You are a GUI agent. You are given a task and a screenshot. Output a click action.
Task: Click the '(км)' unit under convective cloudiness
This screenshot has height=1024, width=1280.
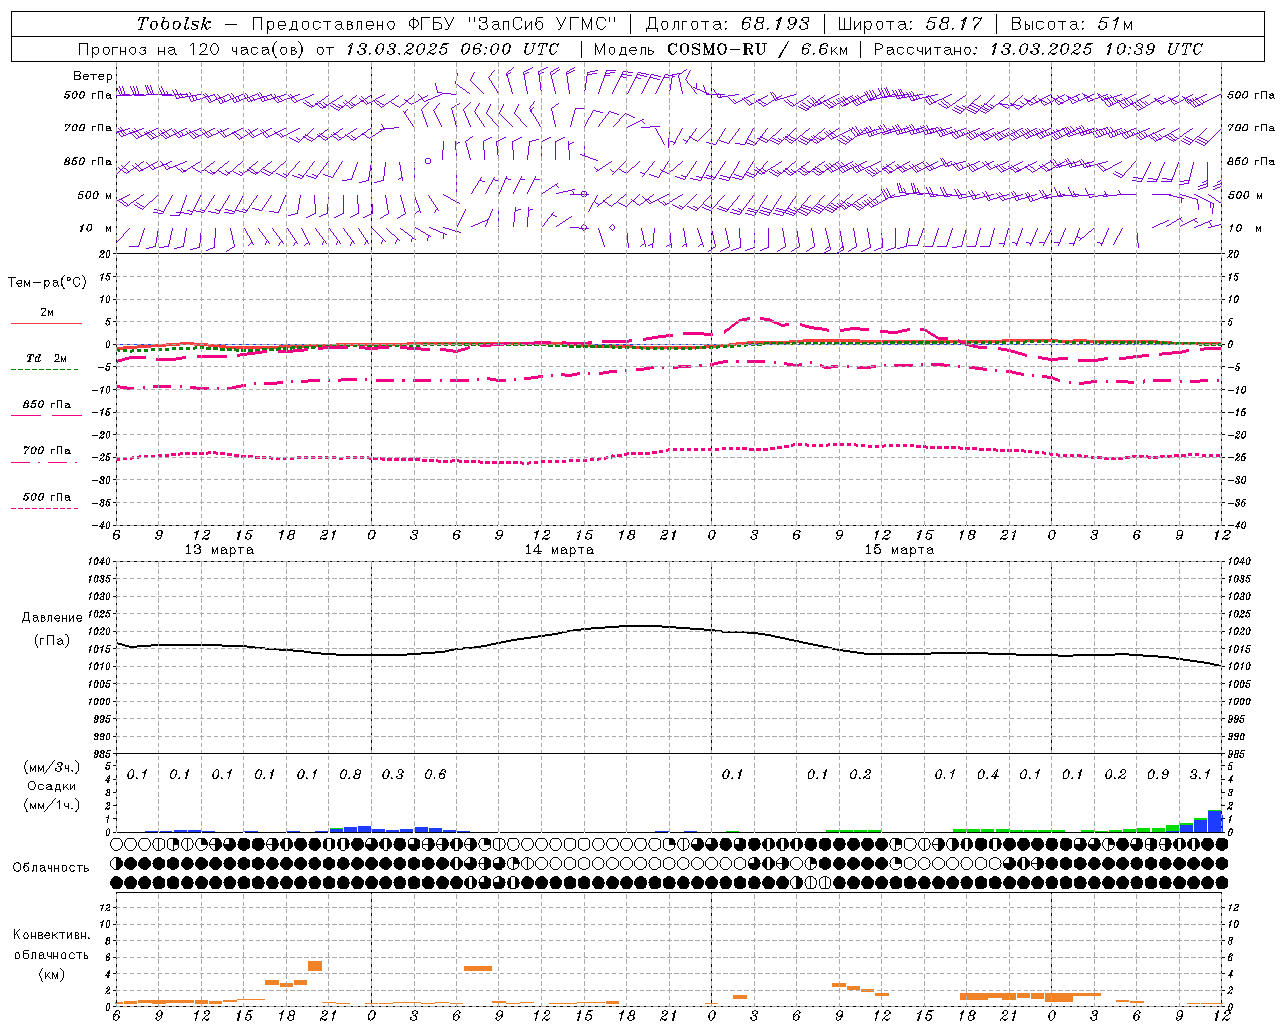(x=52, y=973)
